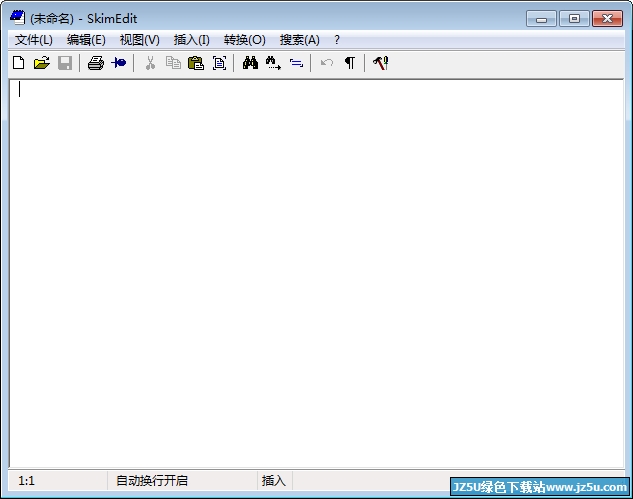Open the 编辑(E) menu
The image size is (633, 499).
[x=86, y=40]
